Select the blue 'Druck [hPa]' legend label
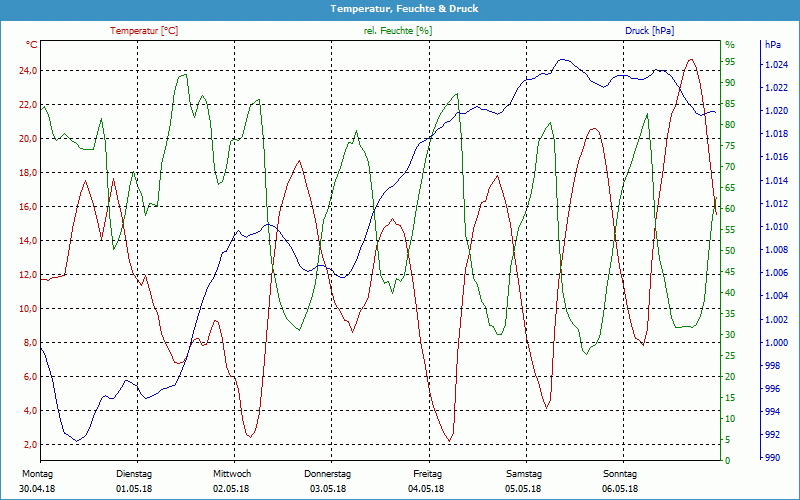Screen dimensions: 800x500 click(649, 31)
